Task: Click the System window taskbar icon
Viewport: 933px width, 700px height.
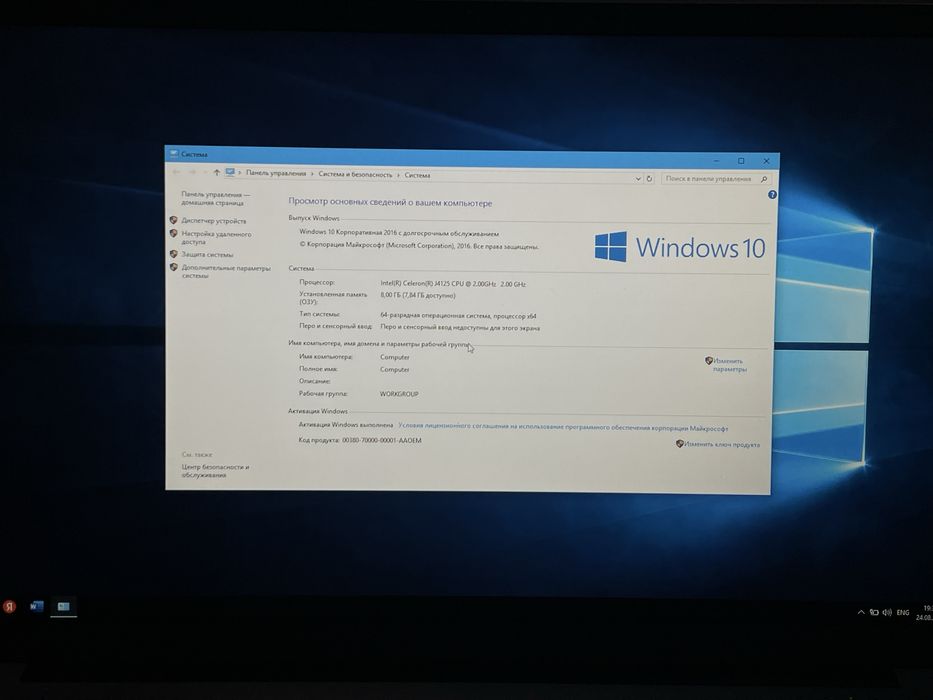Action: point(64,607)
